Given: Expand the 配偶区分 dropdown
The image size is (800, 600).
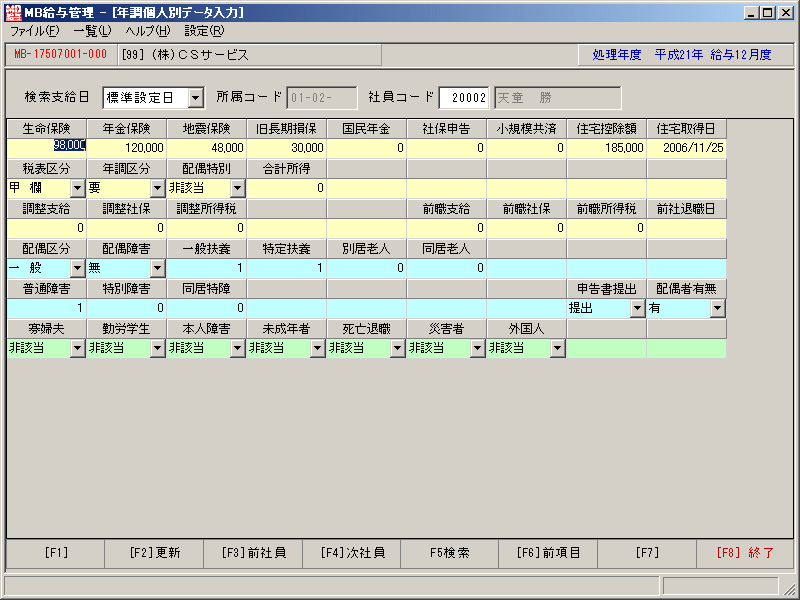Looking at the screenshot, I should coord(78,268).
